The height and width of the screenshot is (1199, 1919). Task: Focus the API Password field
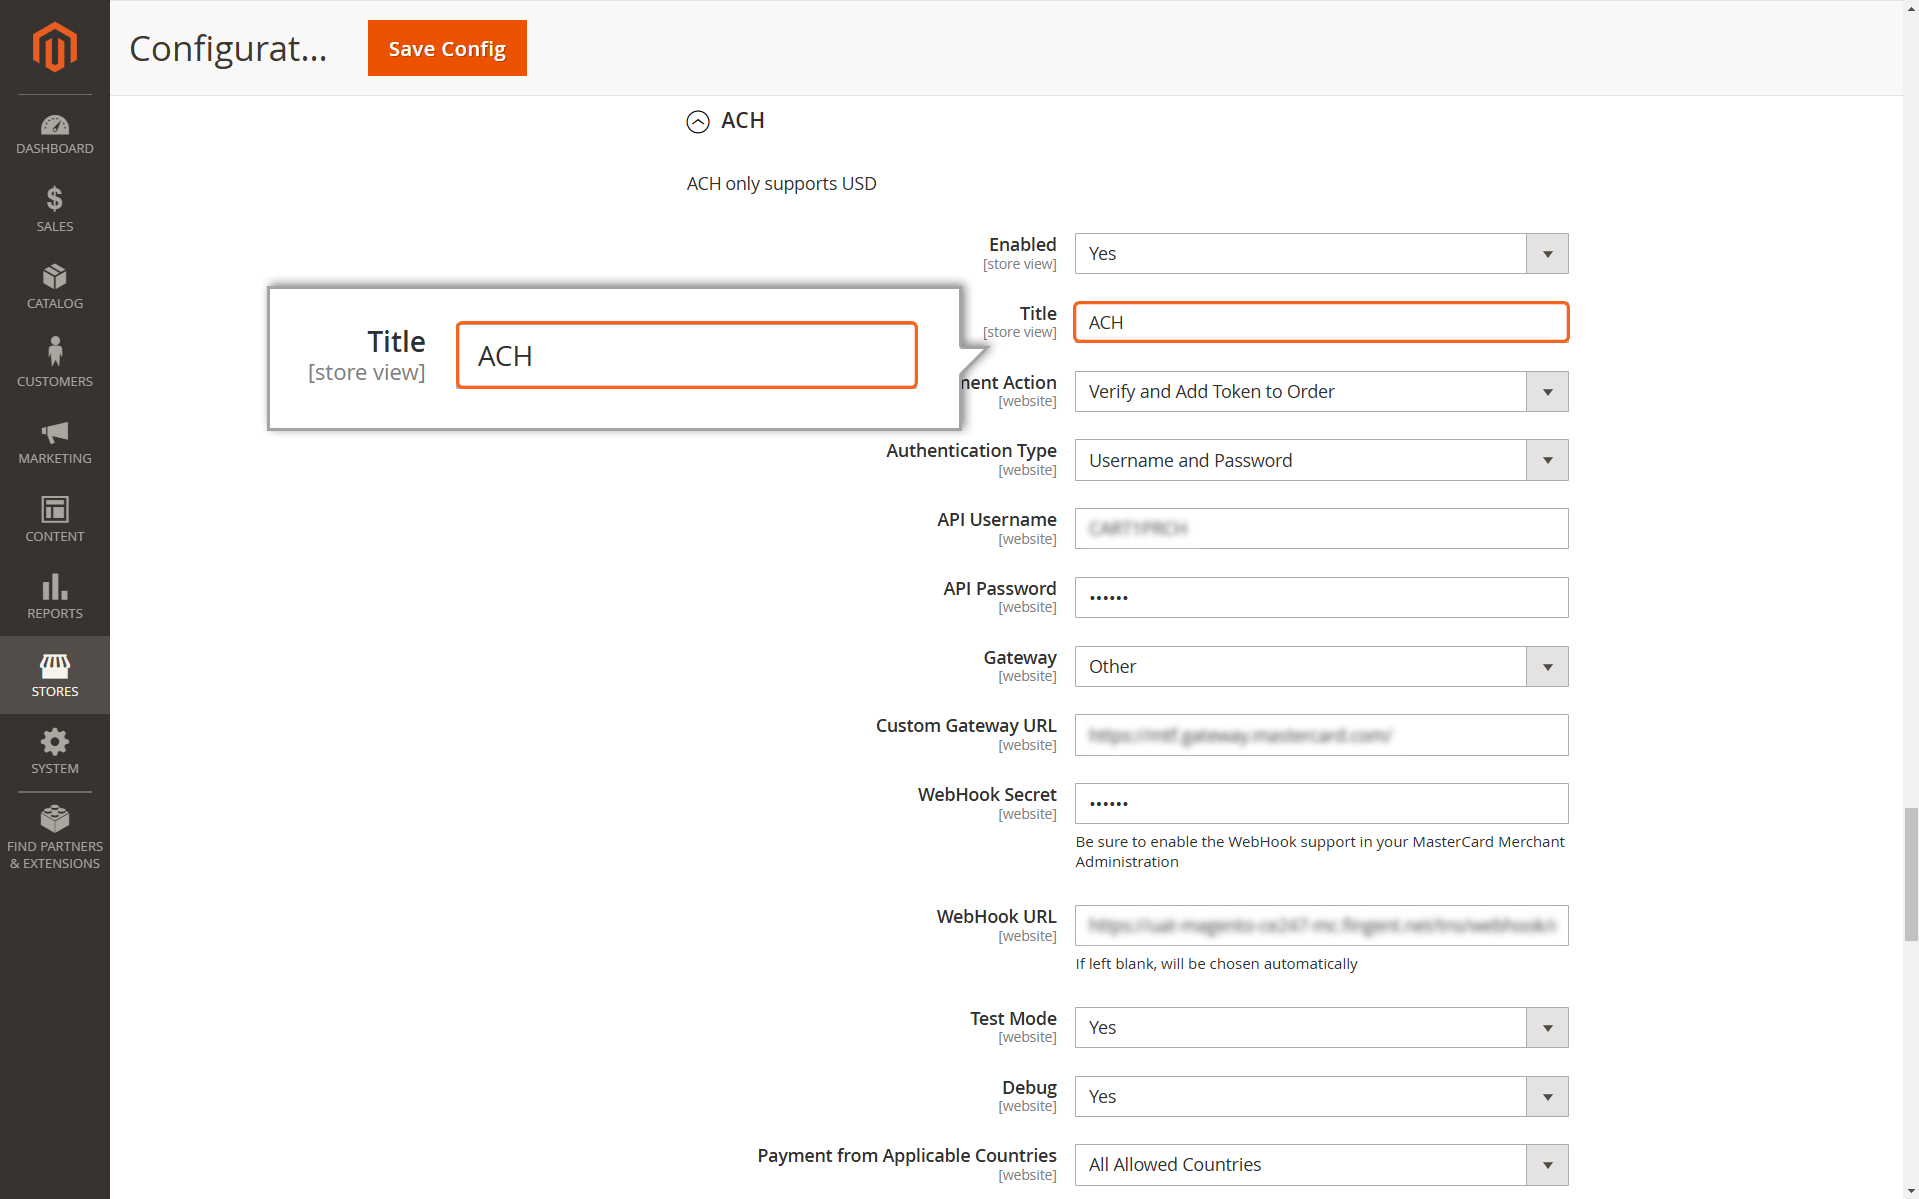click(1321, 597)
